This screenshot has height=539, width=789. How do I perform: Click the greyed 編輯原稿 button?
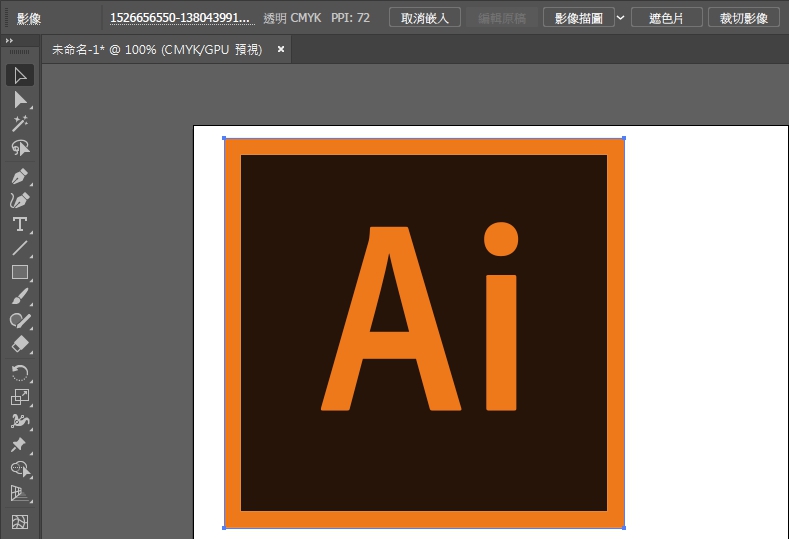pos(502,18)
